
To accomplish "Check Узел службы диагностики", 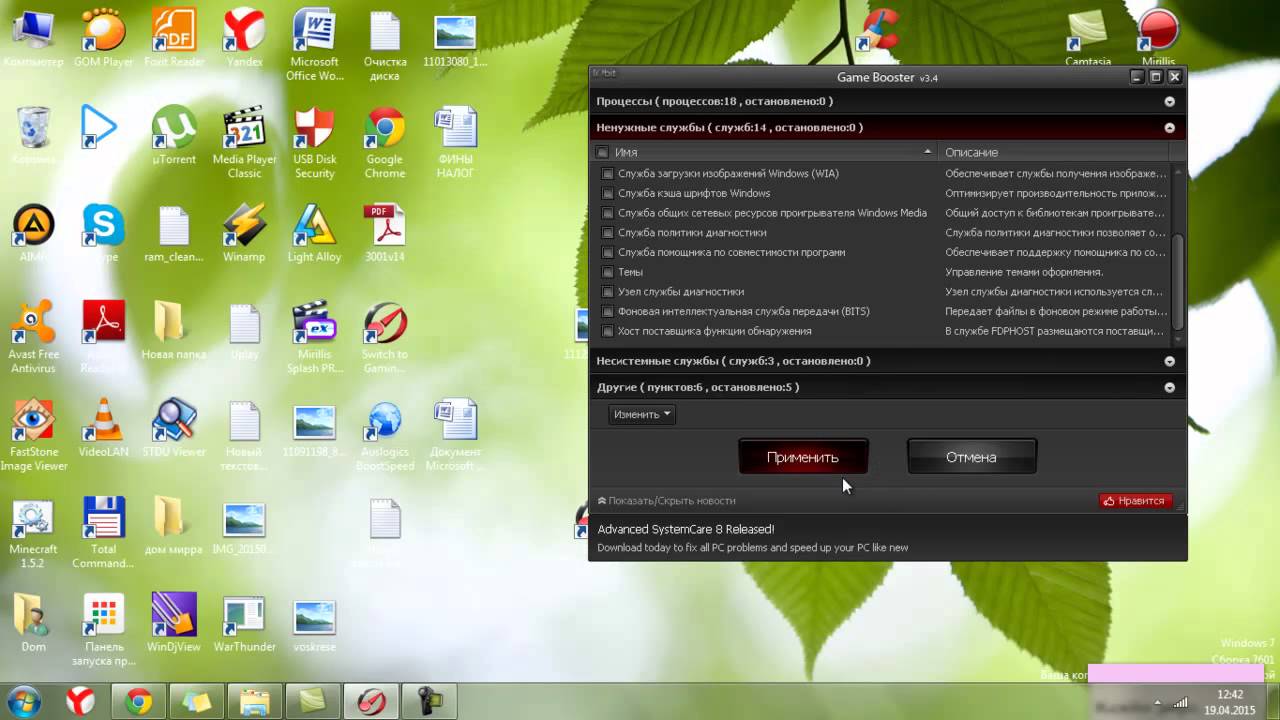I will point(607,292).
